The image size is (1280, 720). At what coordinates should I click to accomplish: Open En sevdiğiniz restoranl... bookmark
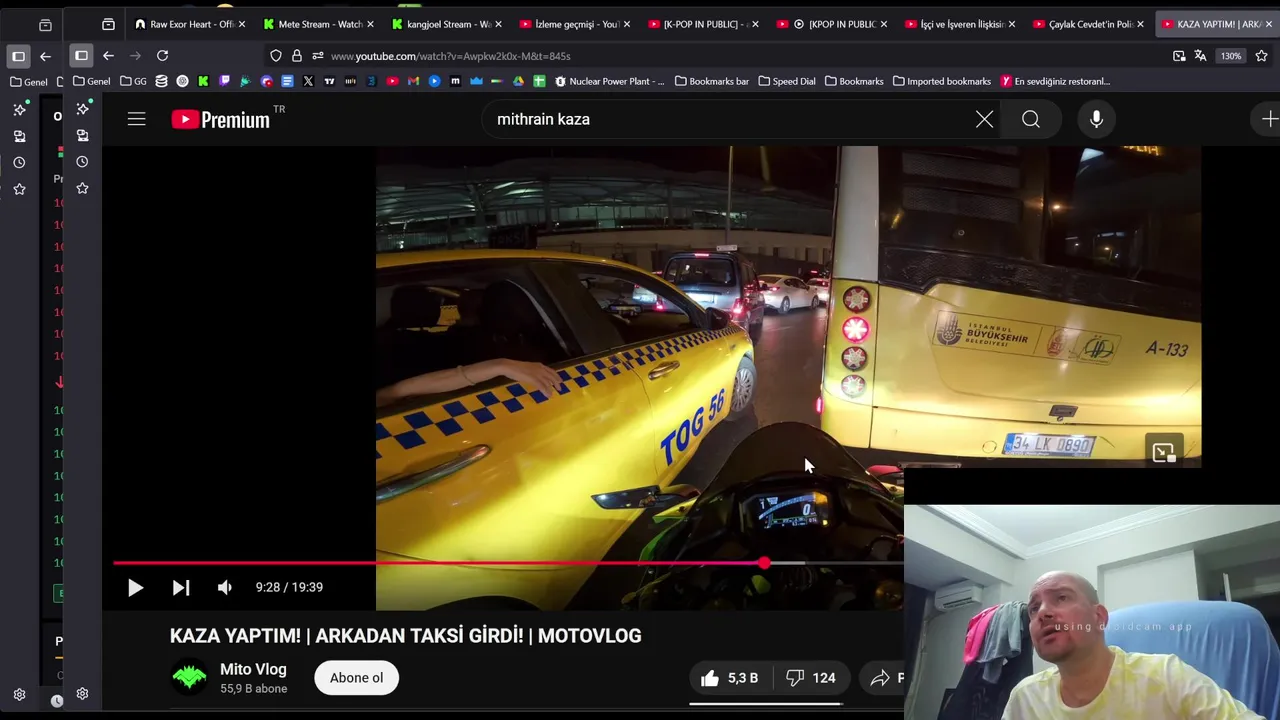(x=1055, y=81)
